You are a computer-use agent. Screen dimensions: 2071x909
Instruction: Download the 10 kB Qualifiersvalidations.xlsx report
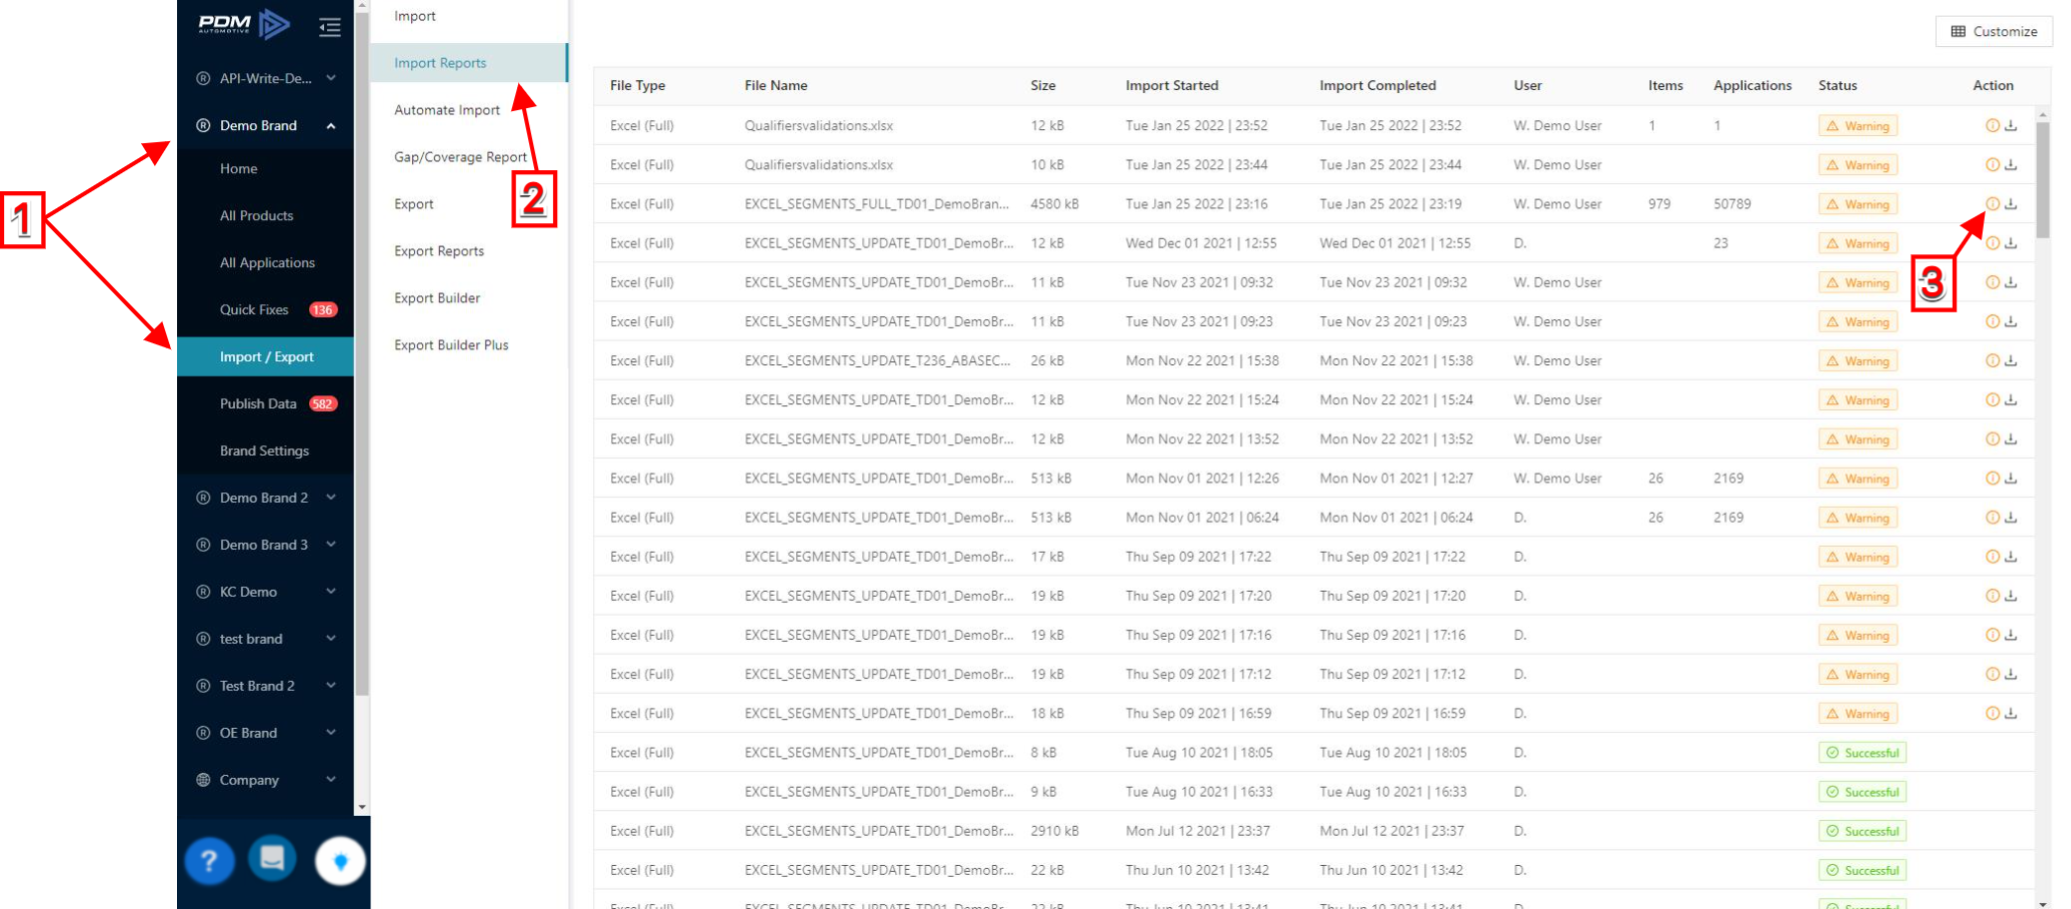[x=2011, y=165]
